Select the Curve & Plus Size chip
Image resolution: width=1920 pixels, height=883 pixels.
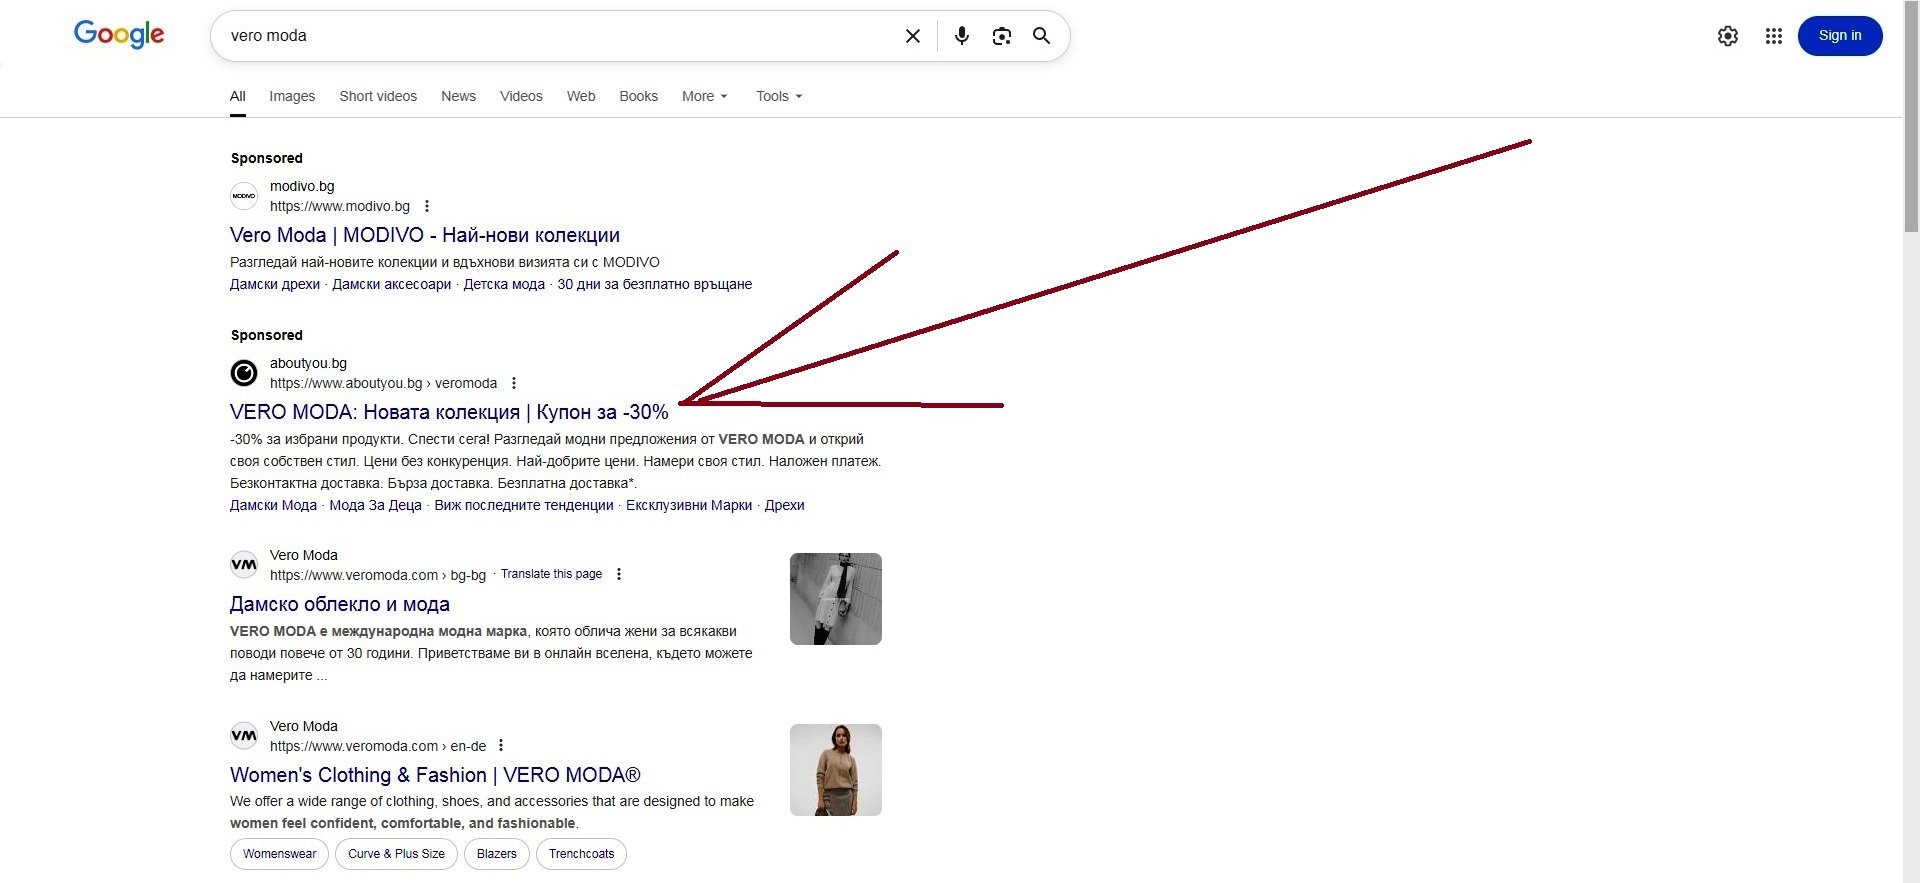click(x=396, y=854)
